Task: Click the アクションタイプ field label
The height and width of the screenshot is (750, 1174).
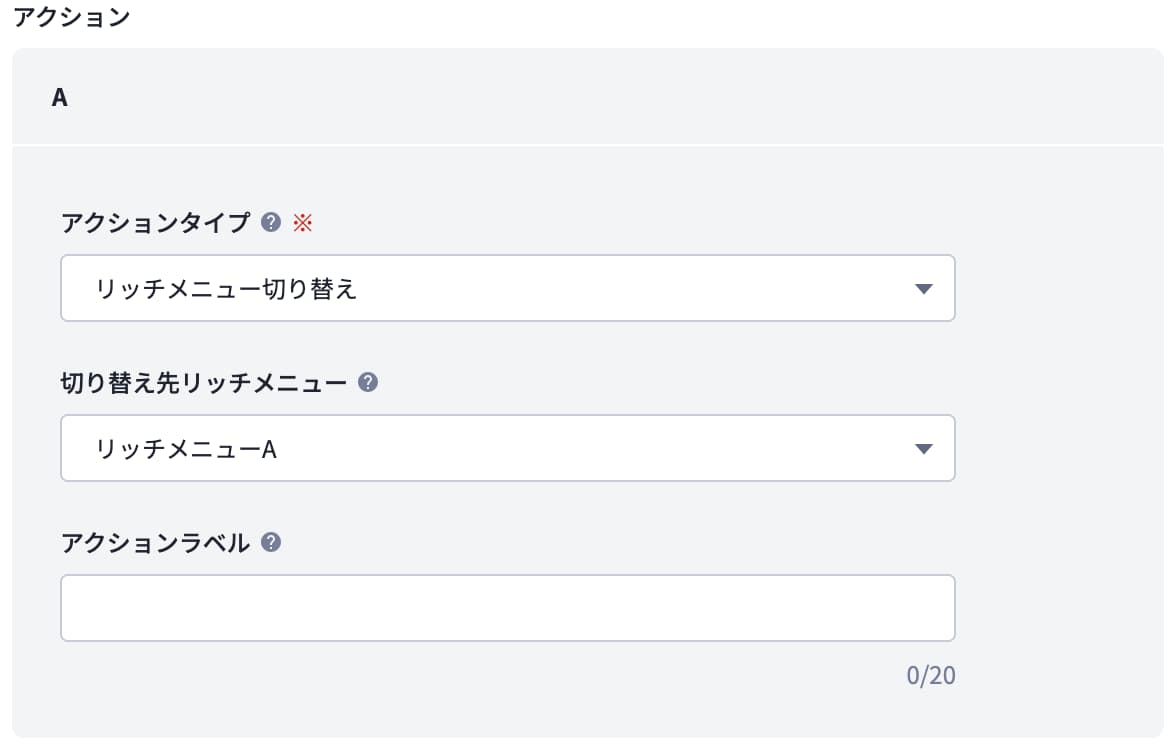Action: tap(155, 222)
